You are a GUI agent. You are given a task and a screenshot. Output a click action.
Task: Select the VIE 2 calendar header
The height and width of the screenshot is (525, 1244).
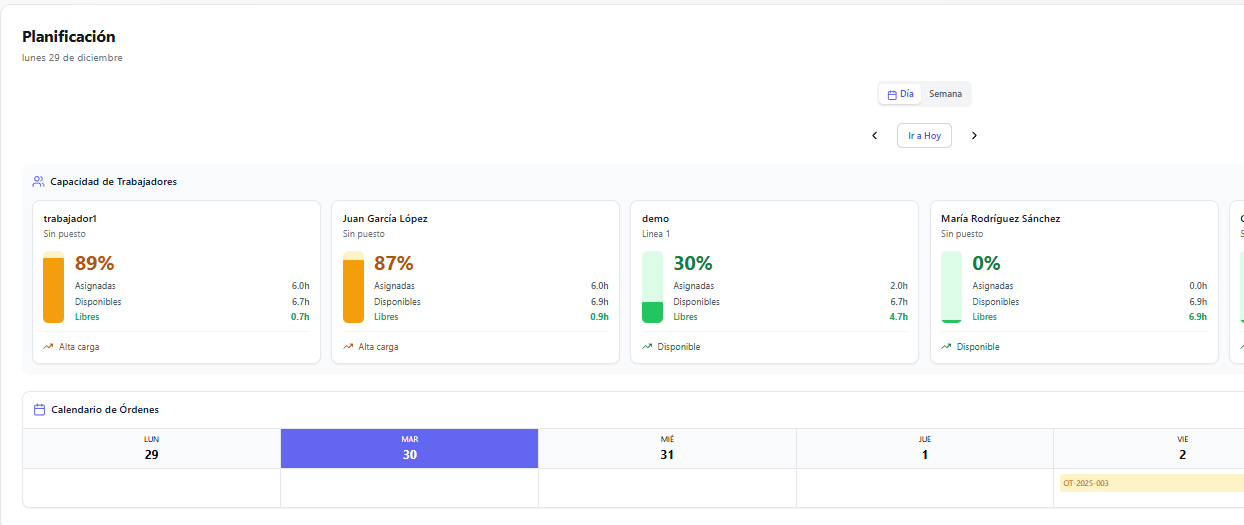pos(1149,448)
